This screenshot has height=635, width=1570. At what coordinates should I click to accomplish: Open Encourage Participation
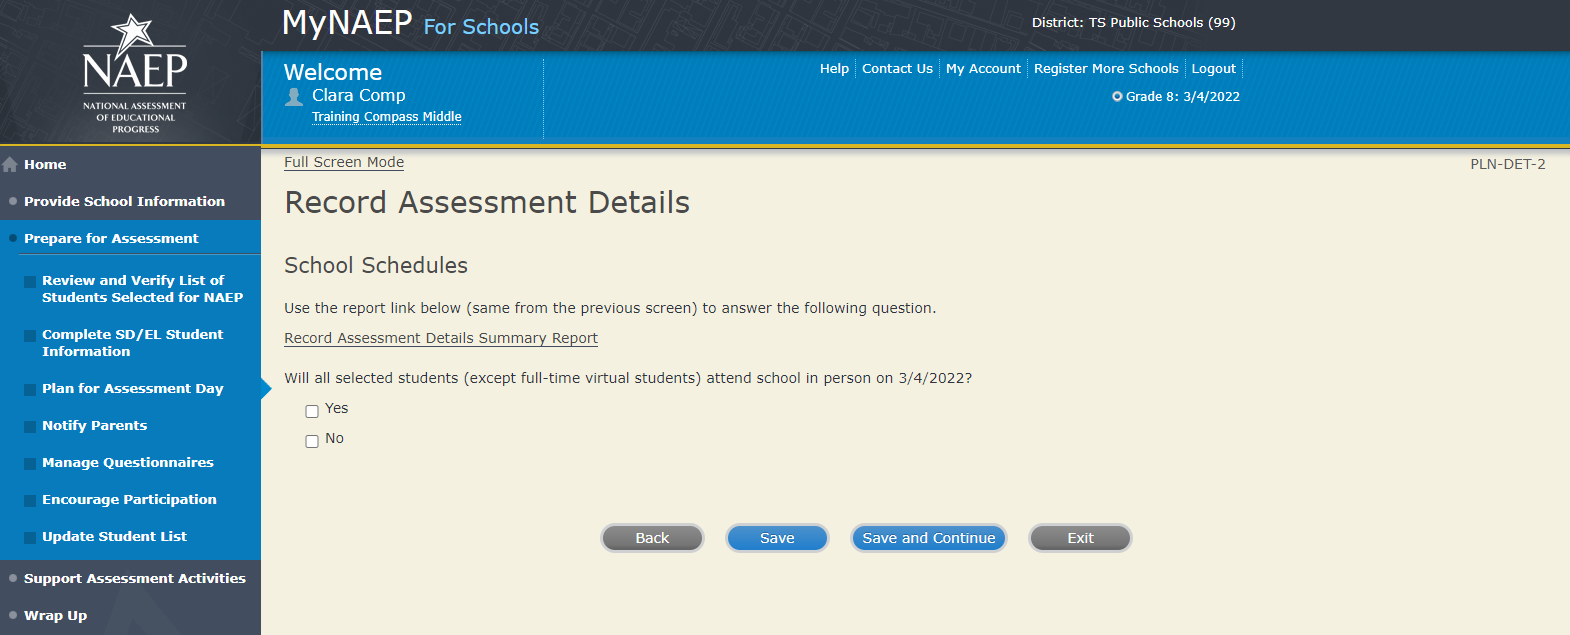[129, 499]
